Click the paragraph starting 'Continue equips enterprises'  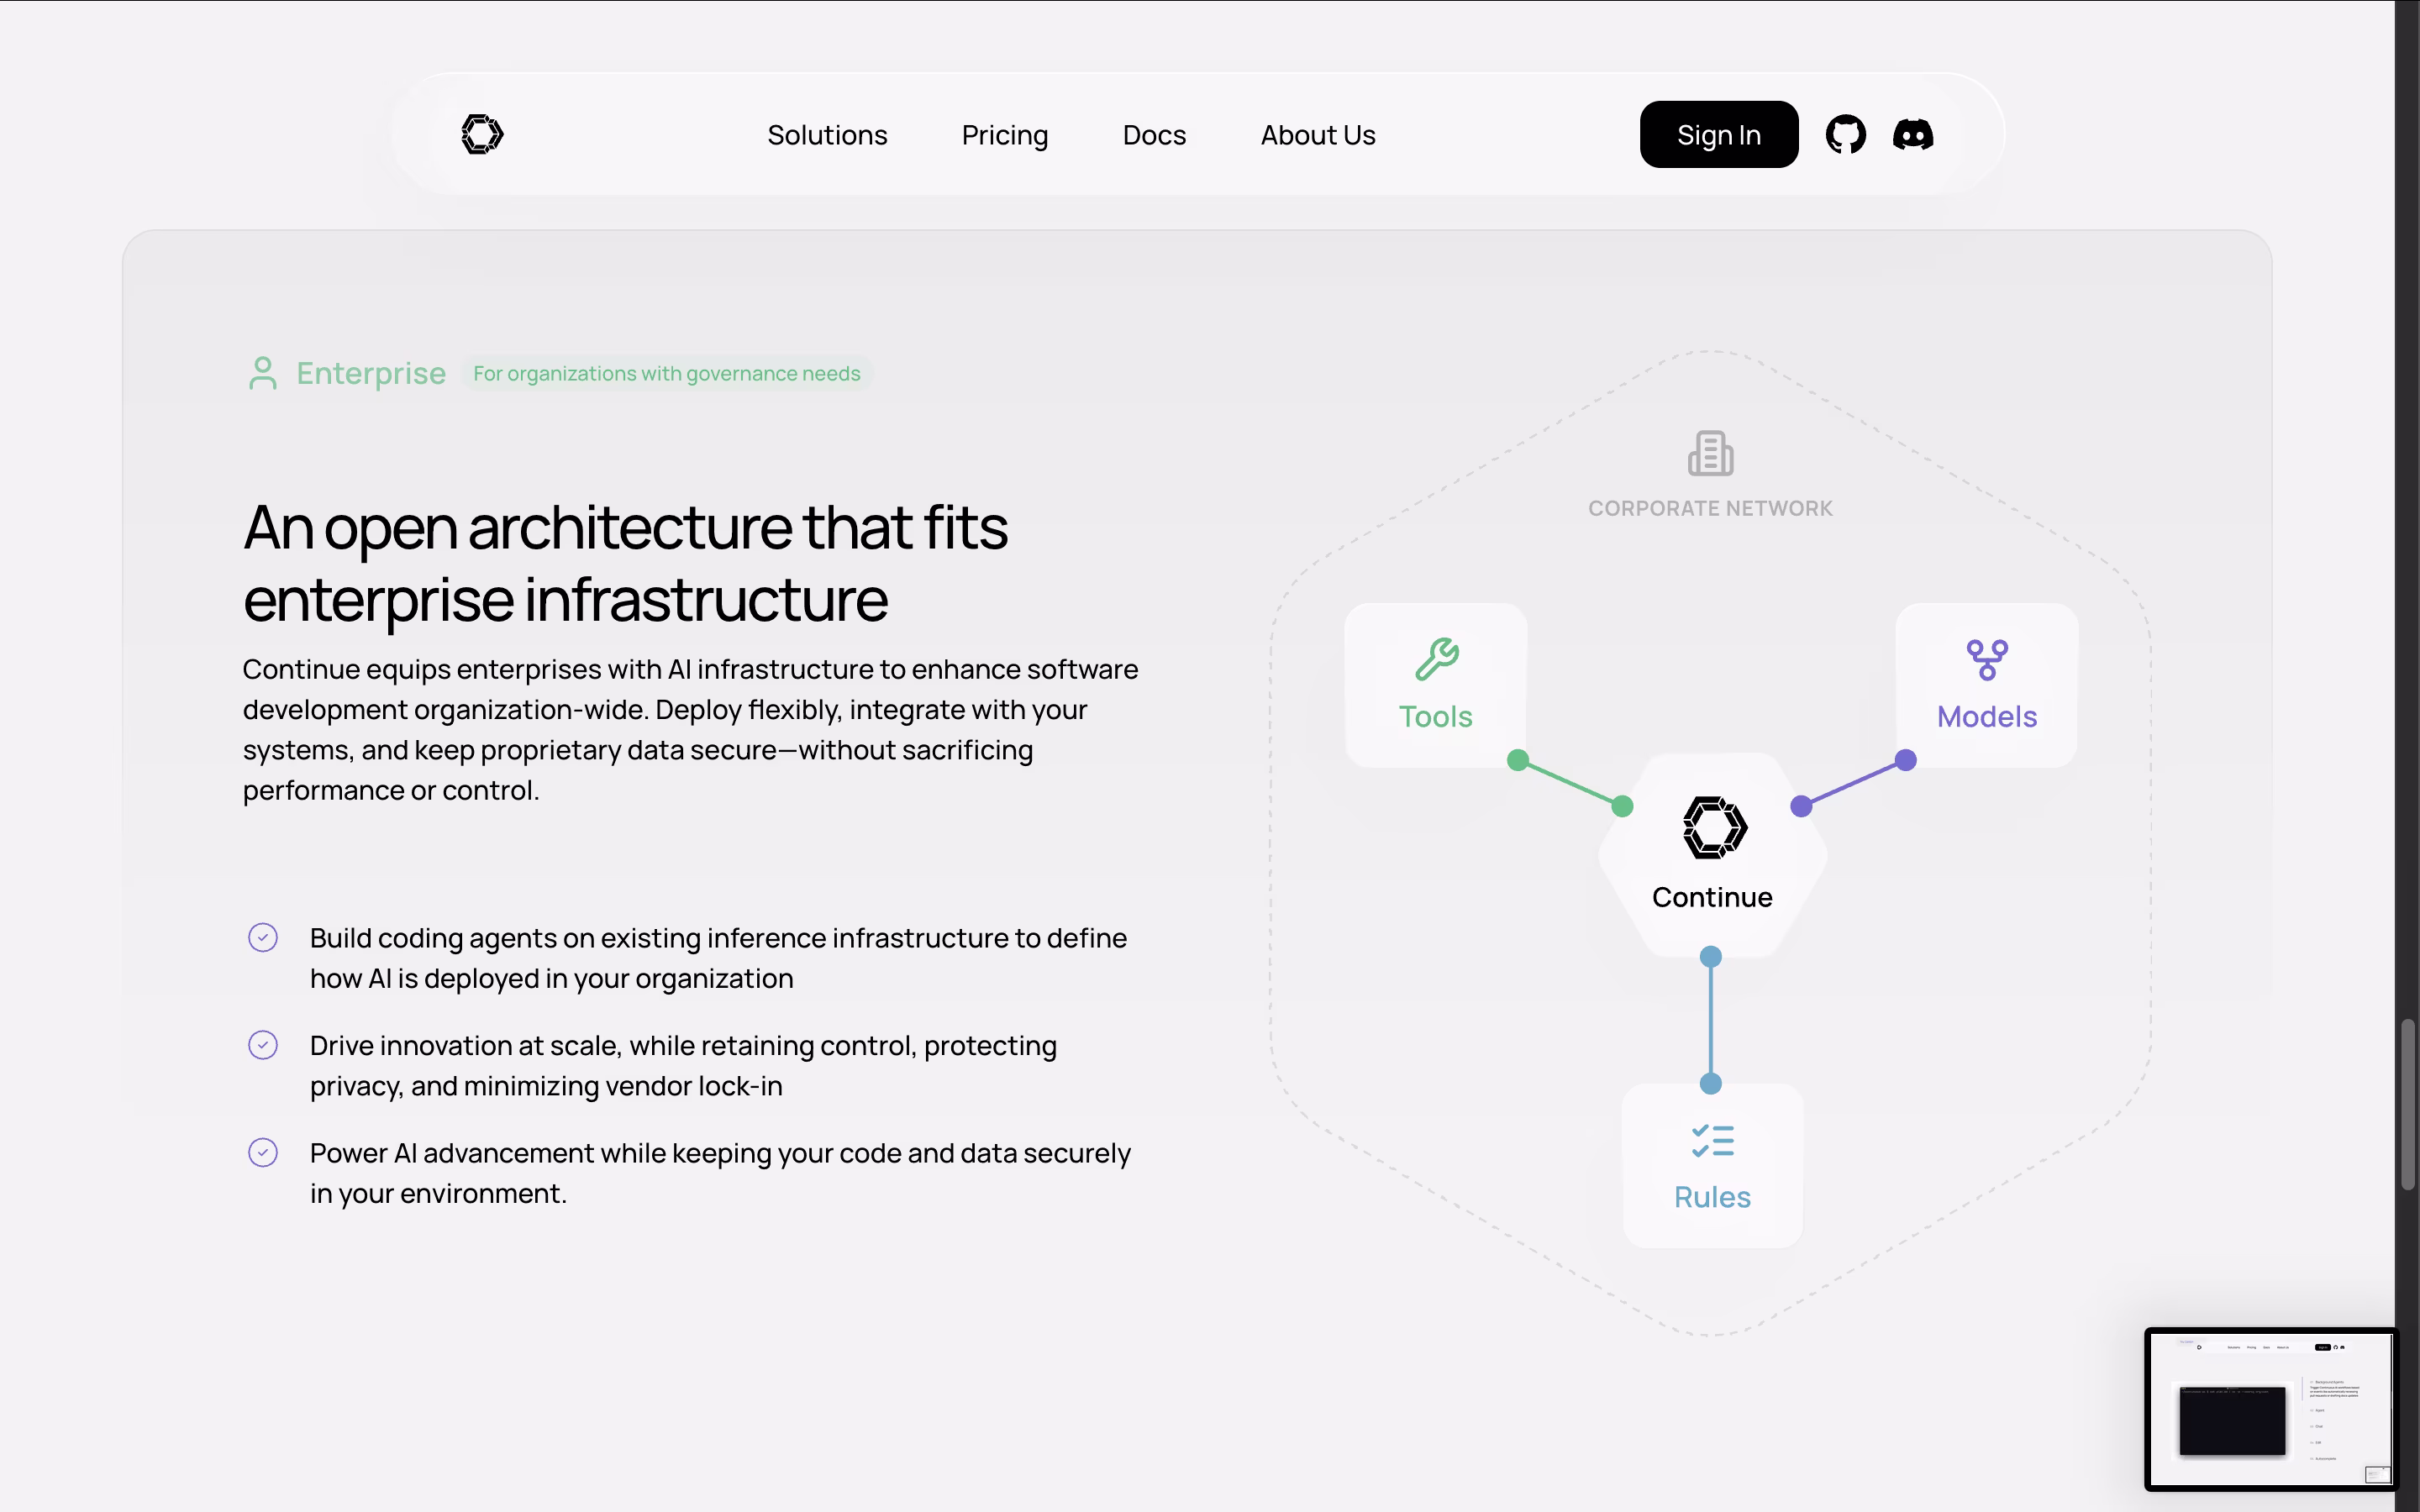point(691,729)
